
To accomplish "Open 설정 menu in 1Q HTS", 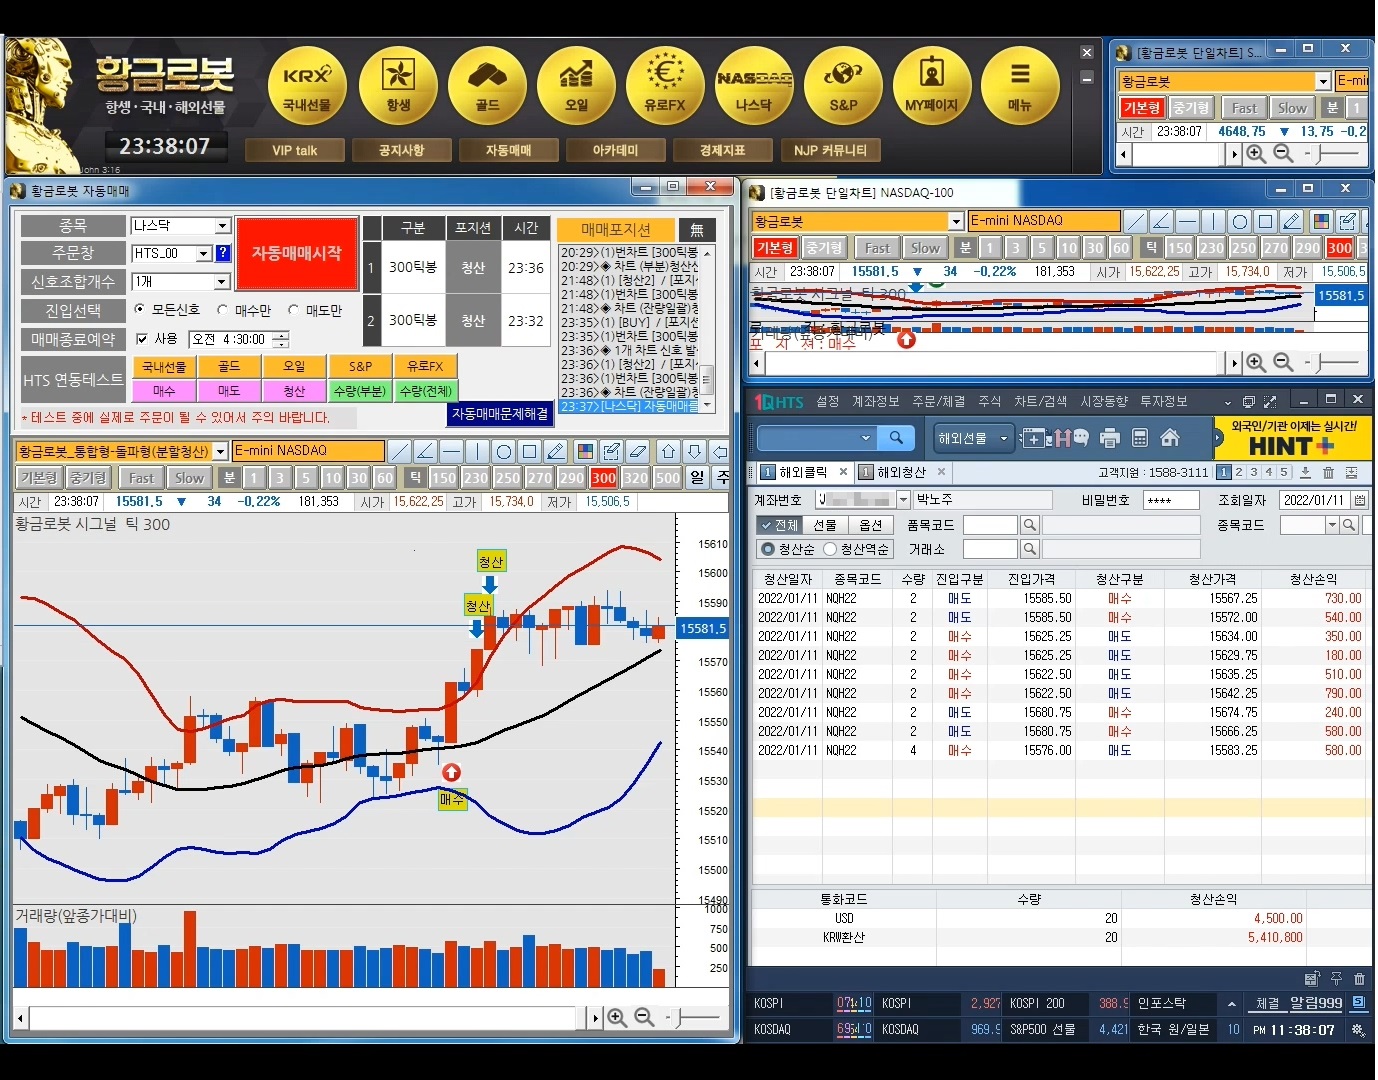I will point(827,401).
